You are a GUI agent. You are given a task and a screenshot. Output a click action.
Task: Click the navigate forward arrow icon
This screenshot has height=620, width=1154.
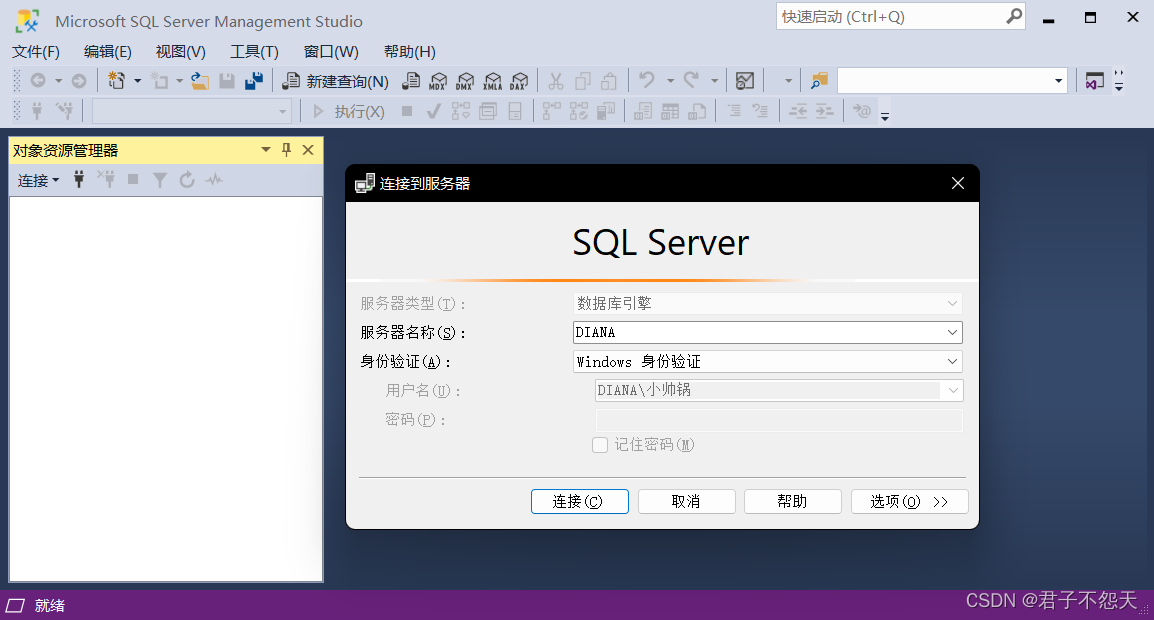tap(79, 80)
